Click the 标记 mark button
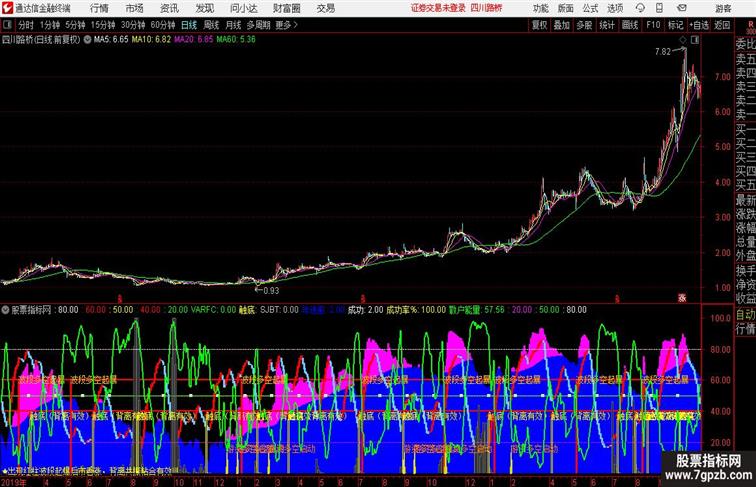 click(x=675, y=25)
